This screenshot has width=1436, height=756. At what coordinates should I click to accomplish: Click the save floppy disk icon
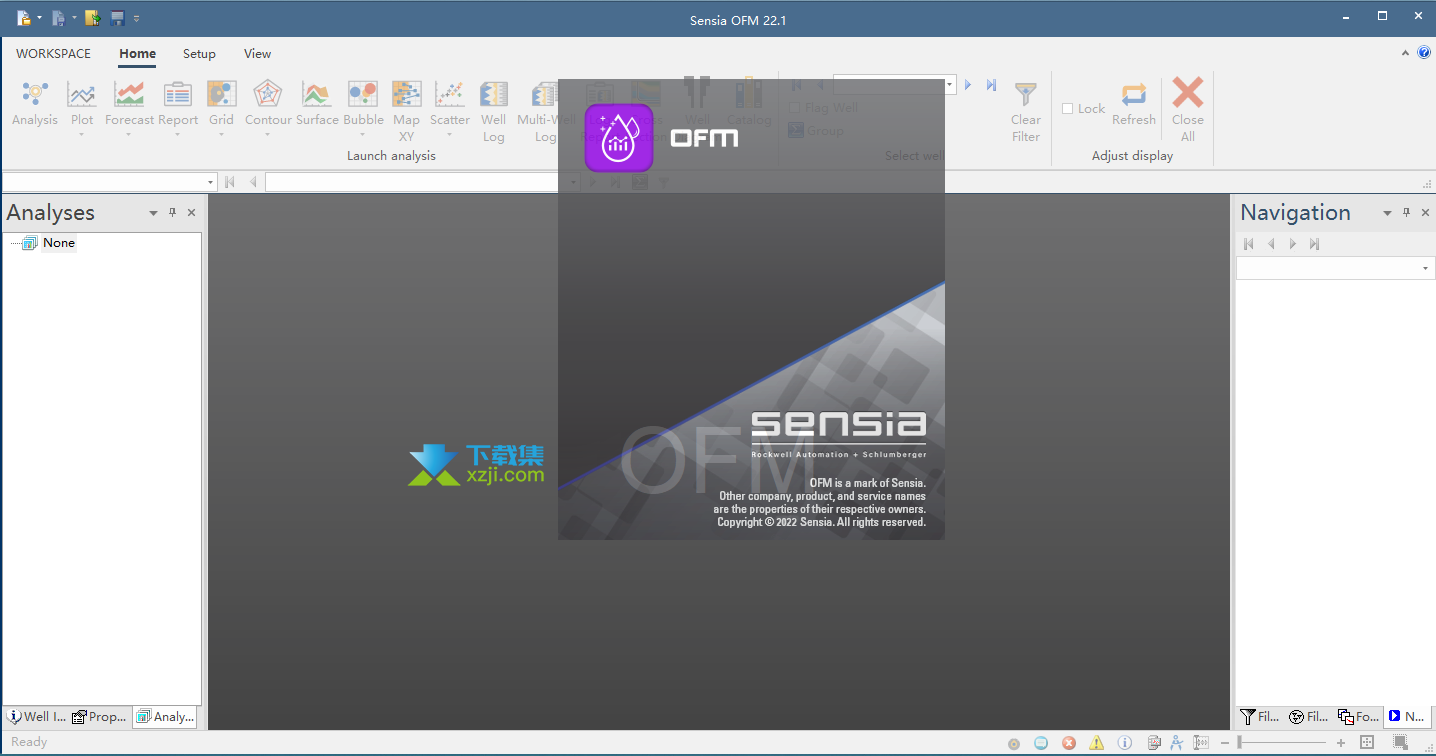point(118,18)
